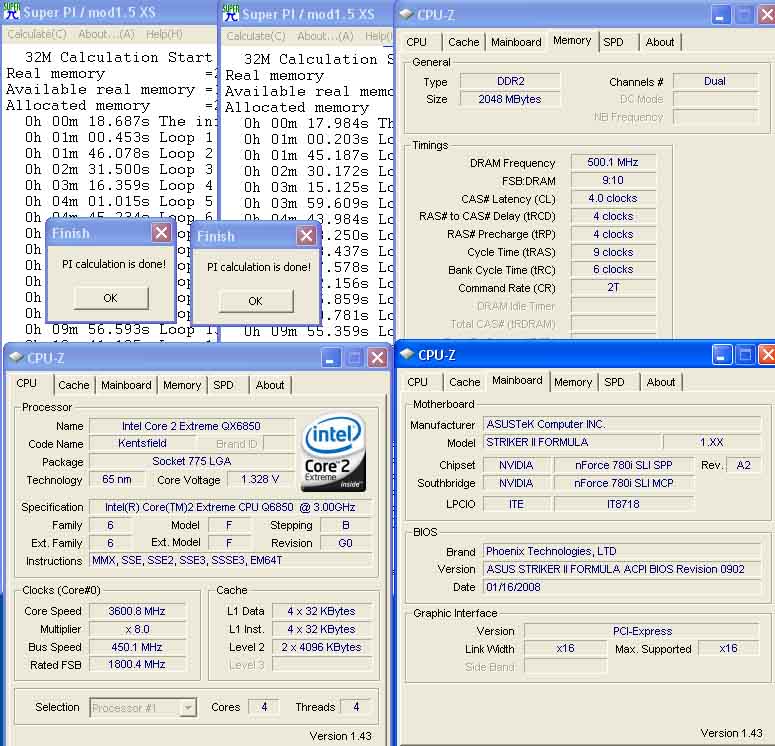Open Help(H) menu in leftmost Super PI window
This screenshot has width=775, height=746.
click(164, 34)
